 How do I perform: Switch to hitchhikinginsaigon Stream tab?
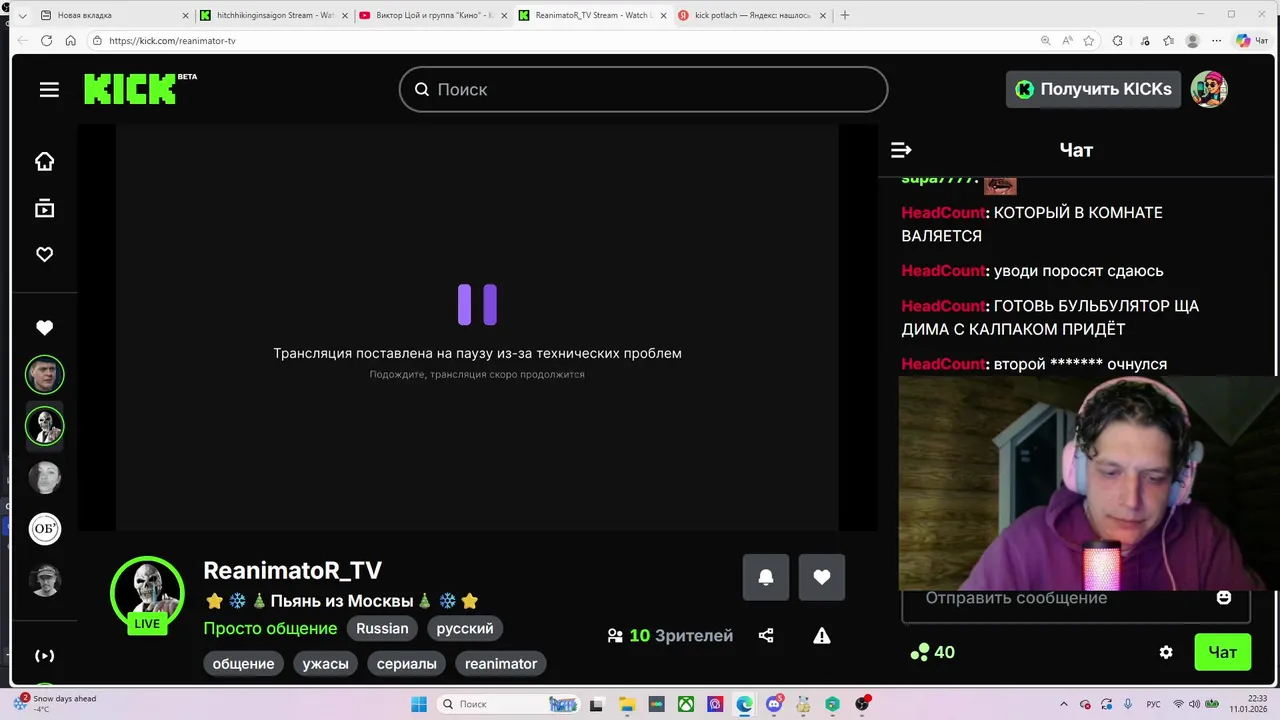click(x=275, y=15)
